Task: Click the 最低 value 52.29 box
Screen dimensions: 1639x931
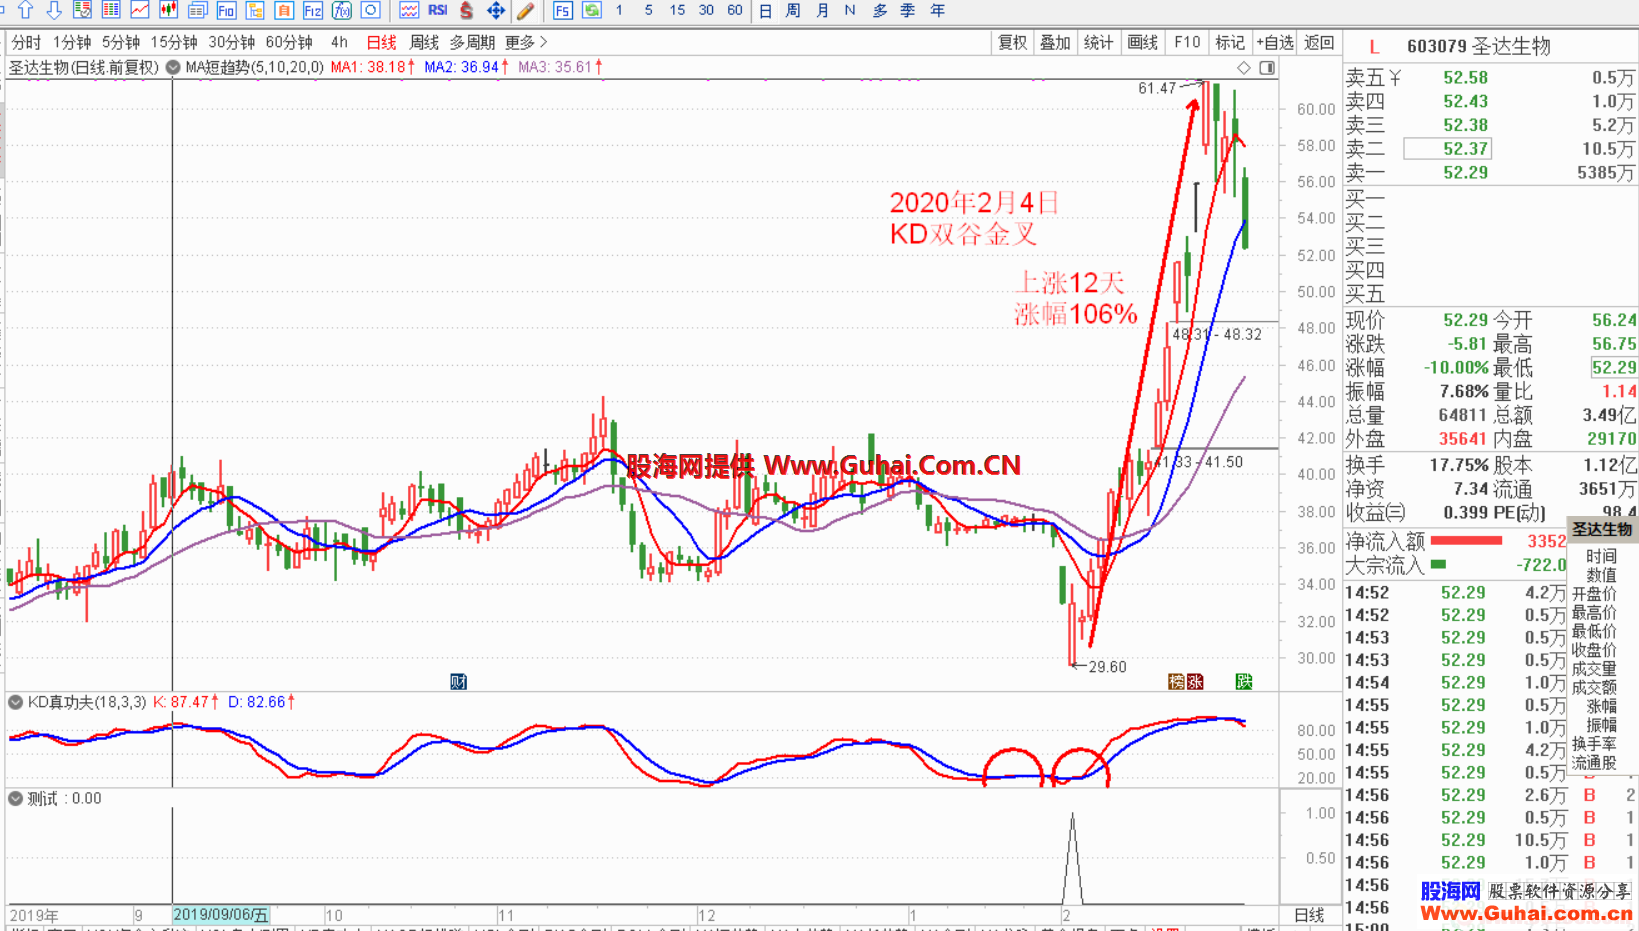Action: click(x=1614, y=367)
